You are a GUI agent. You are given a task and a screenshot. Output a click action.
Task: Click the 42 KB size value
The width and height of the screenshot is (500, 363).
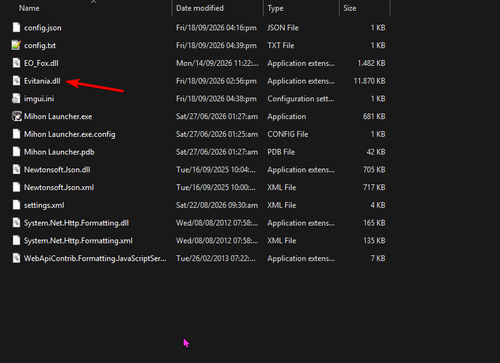(376, 152)
